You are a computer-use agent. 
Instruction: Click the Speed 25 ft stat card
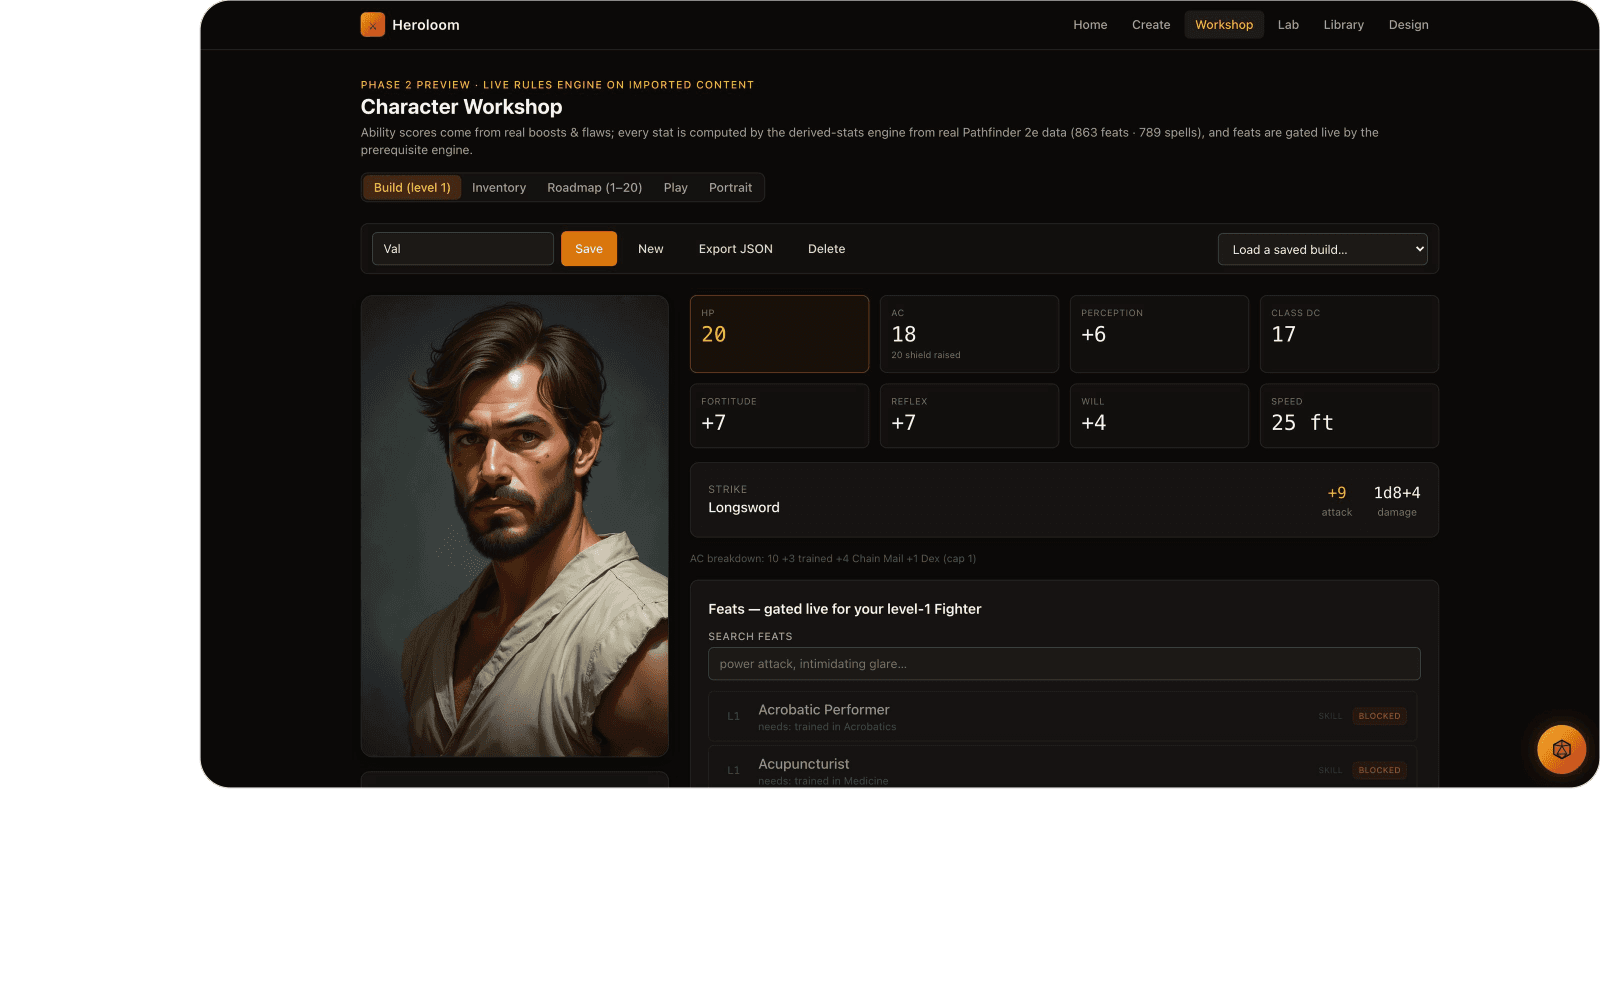1349,416
